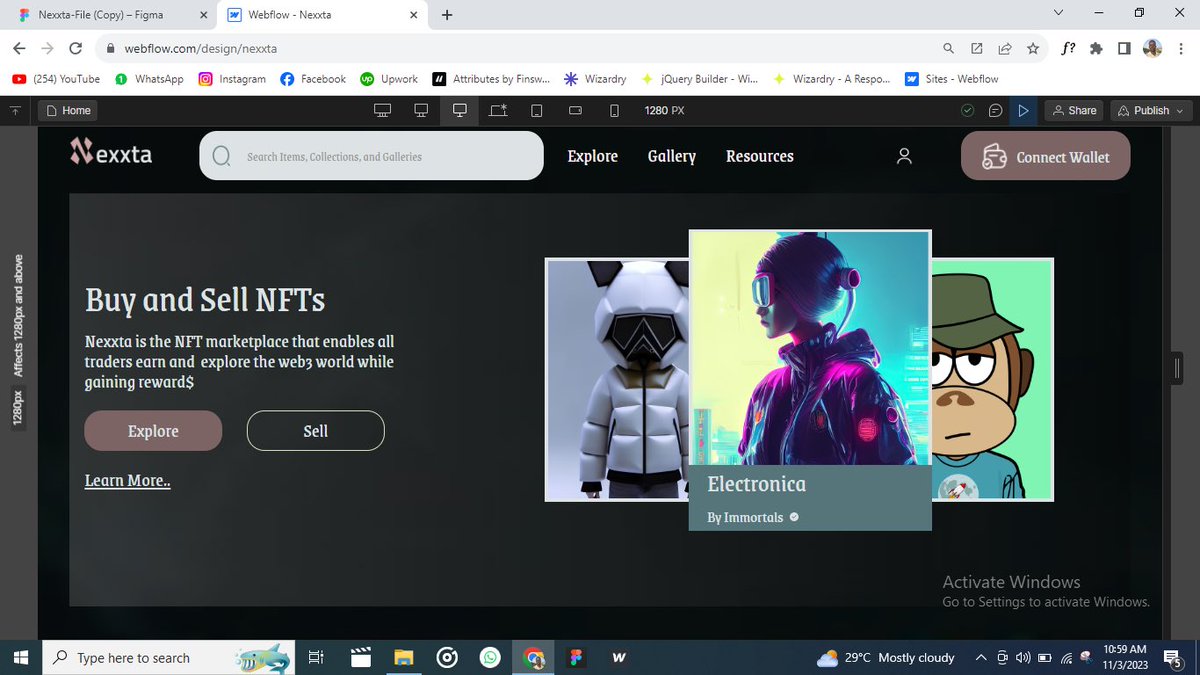Click the Nexxta logo
This screenshot has width=1200, height=675.
coord(111,151)
